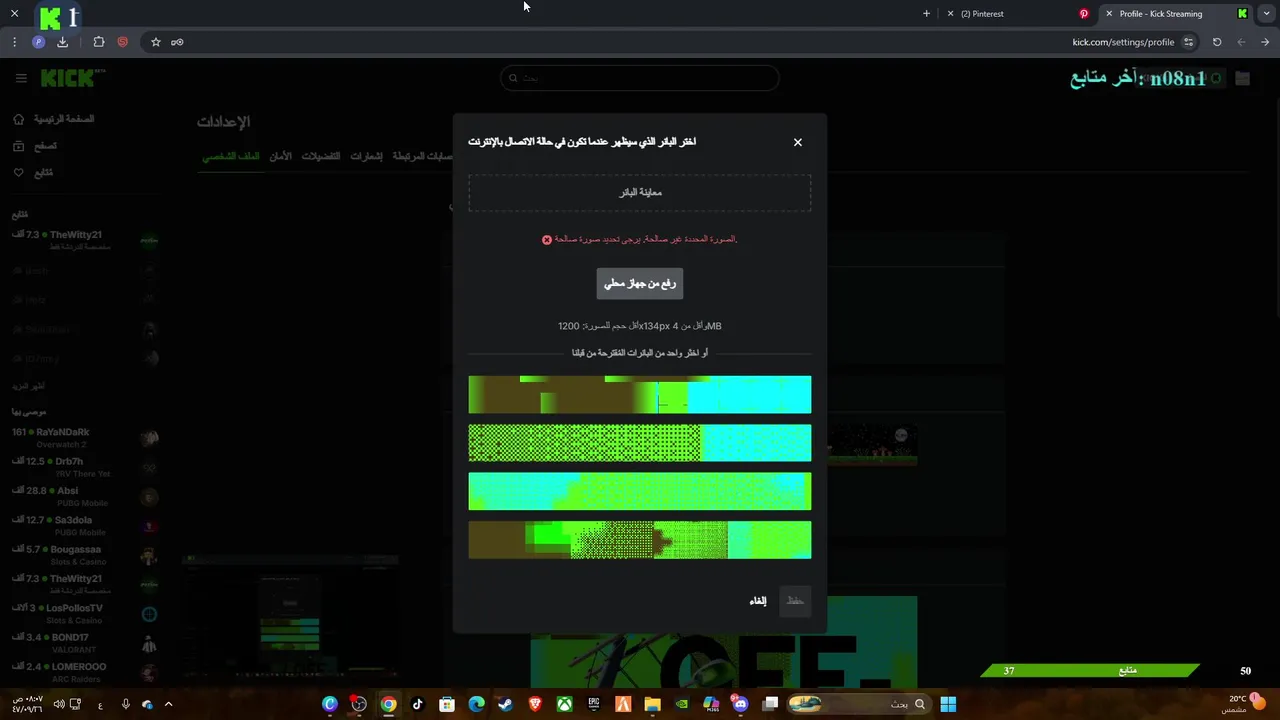Open Sa3dola recommended channel
The image size is (1280, 720).
pos(85,526)
